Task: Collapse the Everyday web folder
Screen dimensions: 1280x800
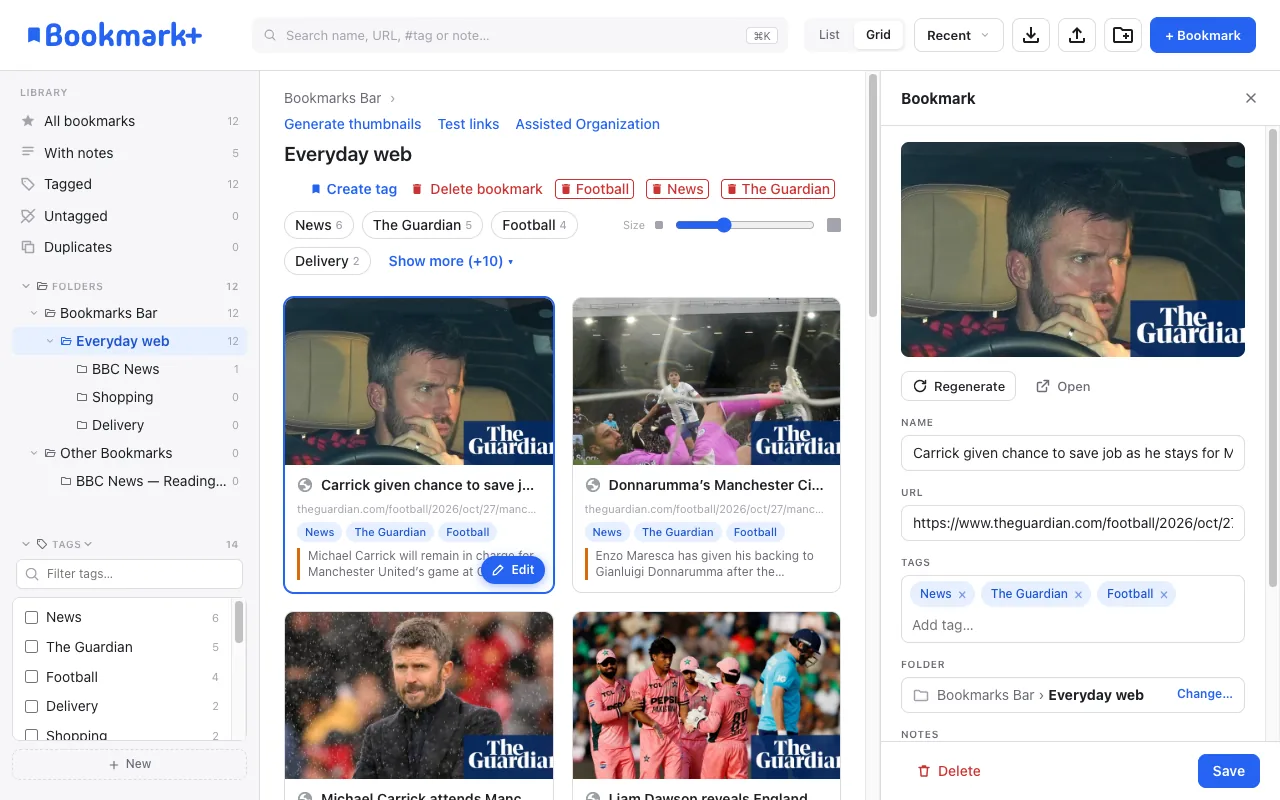Action: [x=50, y=341]
